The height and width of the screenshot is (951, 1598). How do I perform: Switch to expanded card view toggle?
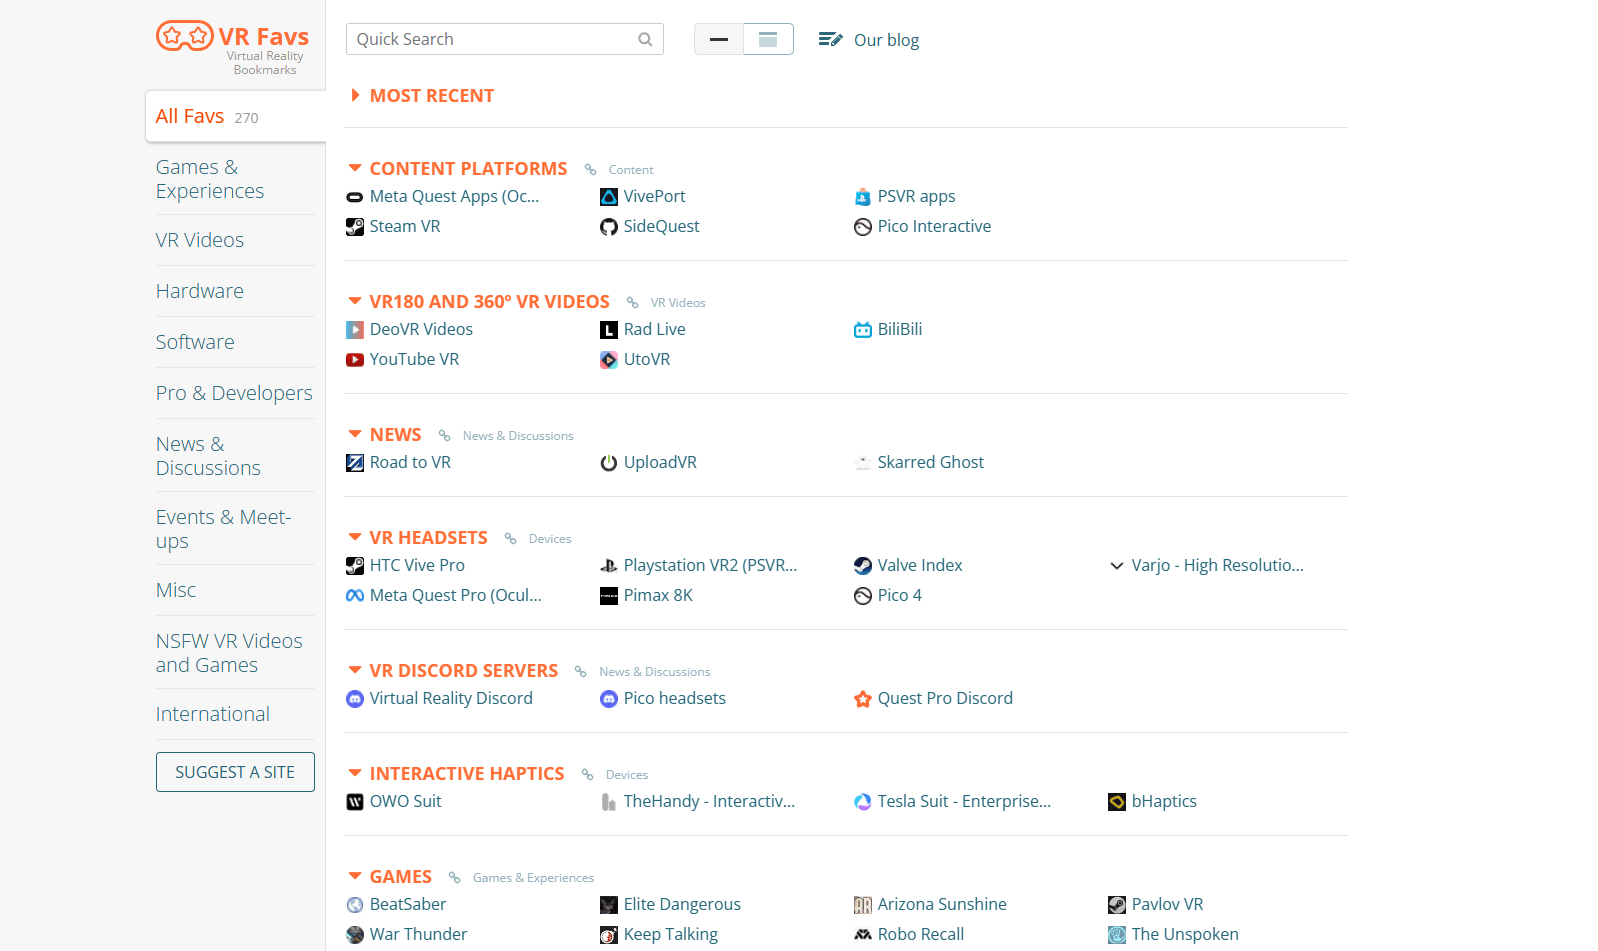tap(768, 40)
